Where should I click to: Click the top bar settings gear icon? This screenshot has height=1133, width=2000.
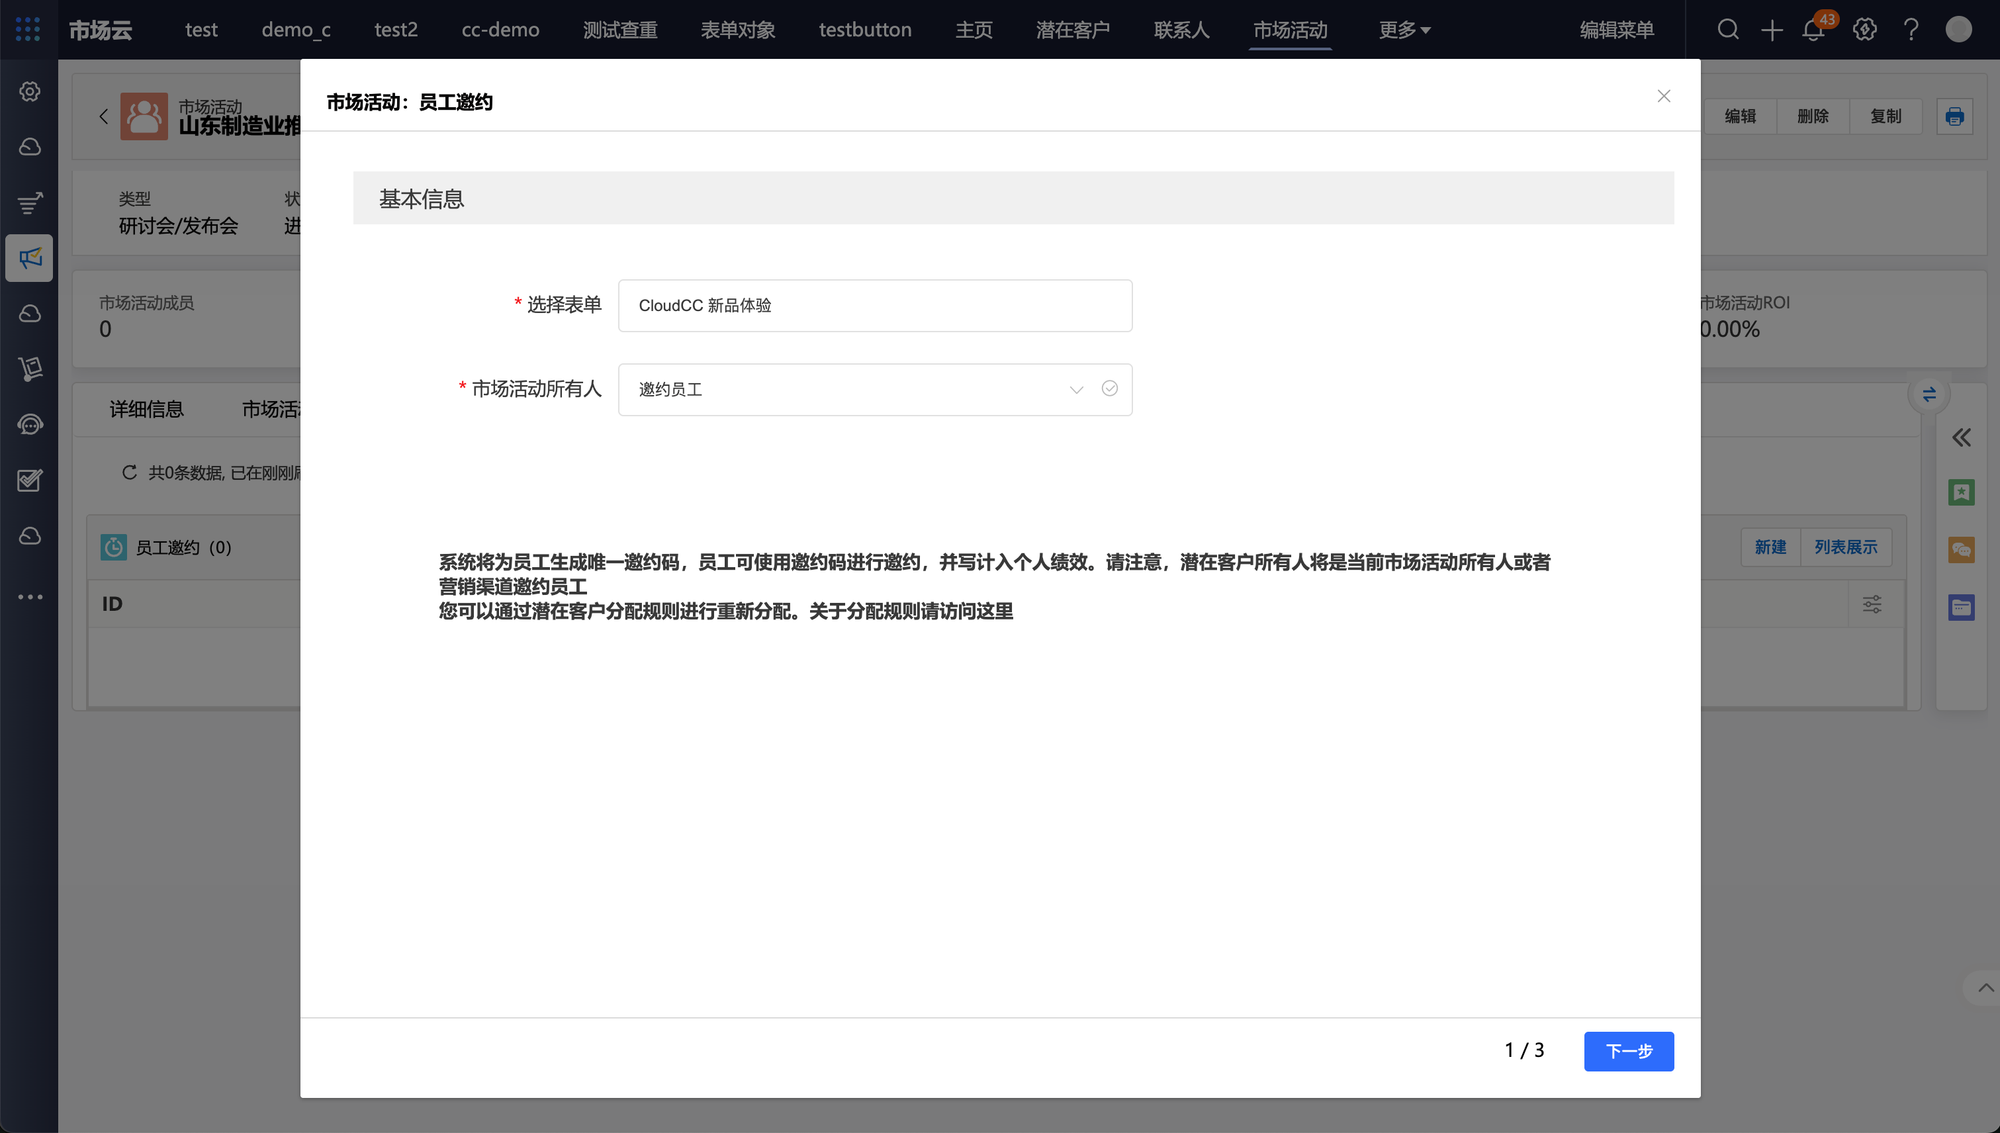point(1864,29)
